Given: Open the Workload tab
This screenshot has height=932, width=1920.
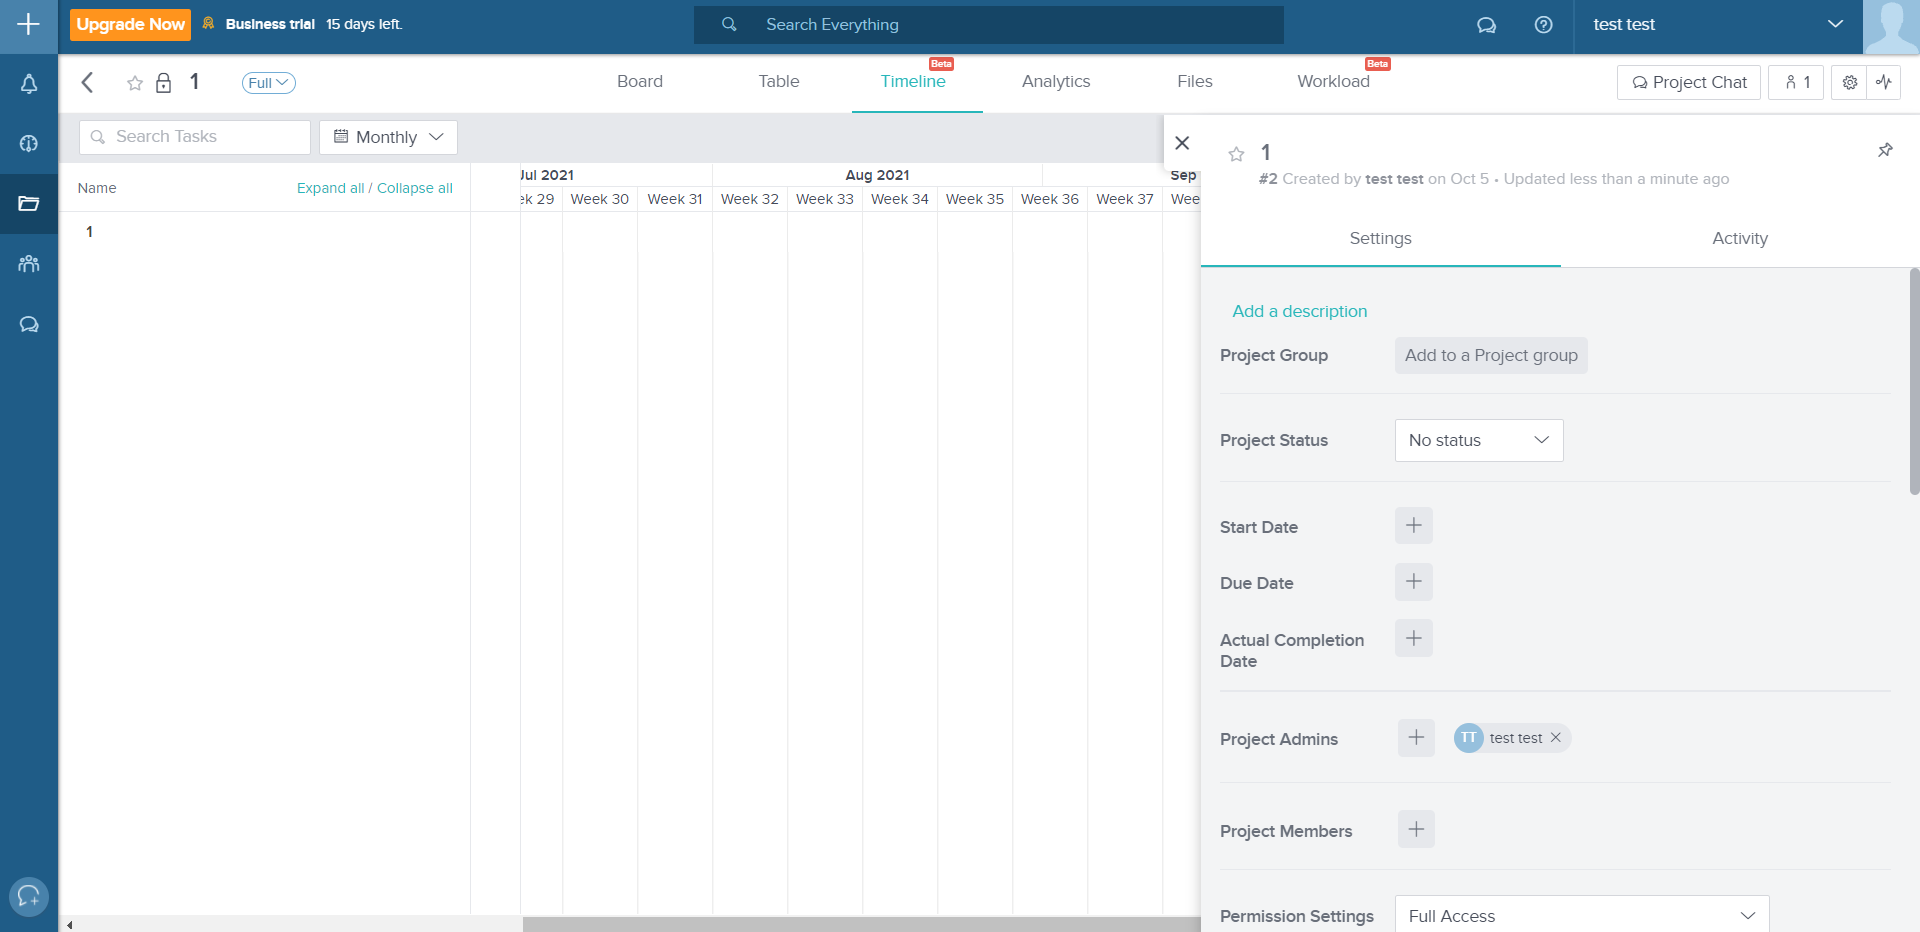Looking at the screenshot, I should pyautogui.click(x=1333, y=82).
